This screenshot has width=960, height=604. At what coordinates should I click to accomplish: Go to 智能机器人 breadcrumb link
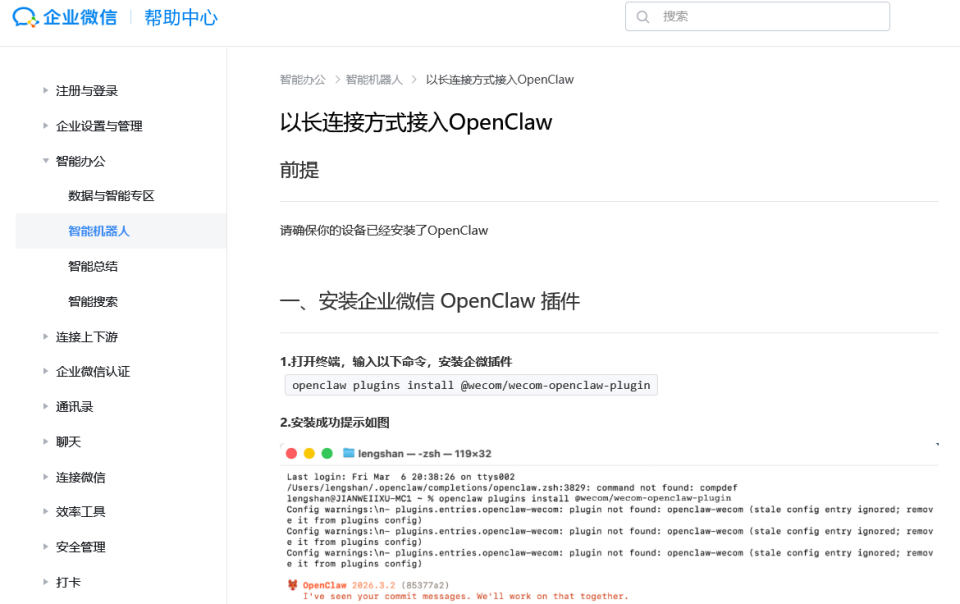(x=374, y=80)
